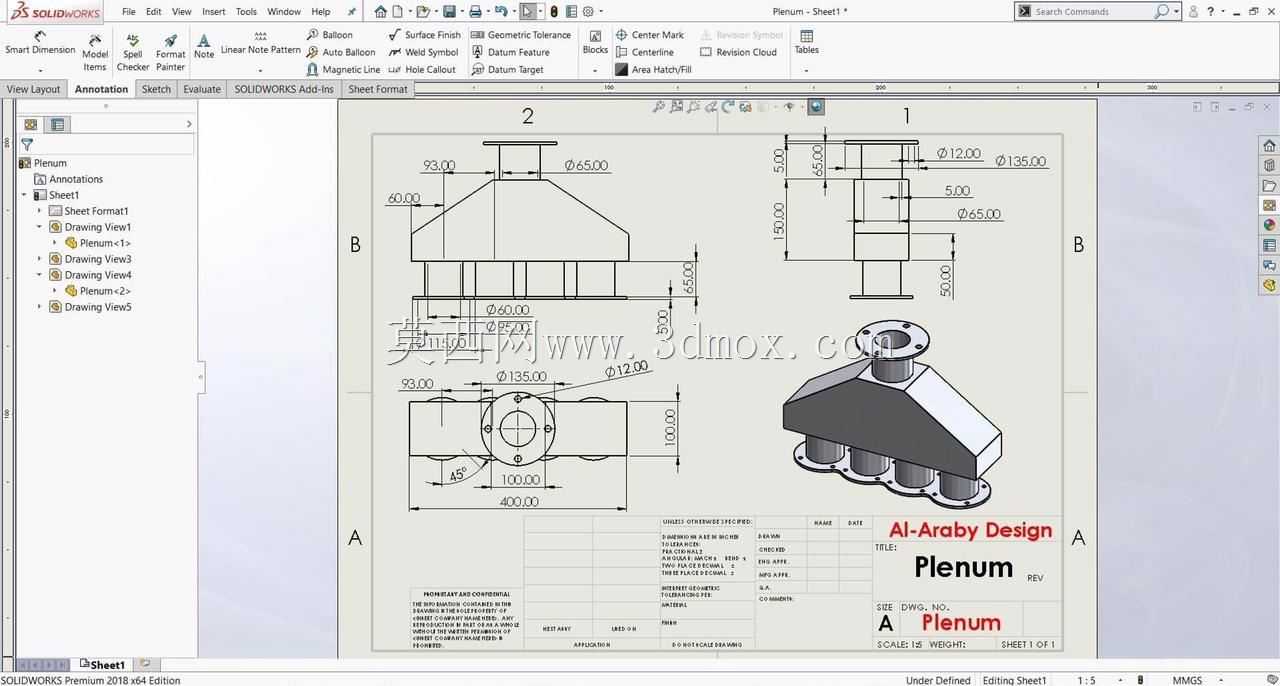Activate the Format Painter
1280x686 pixels.
(x=171, y=53)
